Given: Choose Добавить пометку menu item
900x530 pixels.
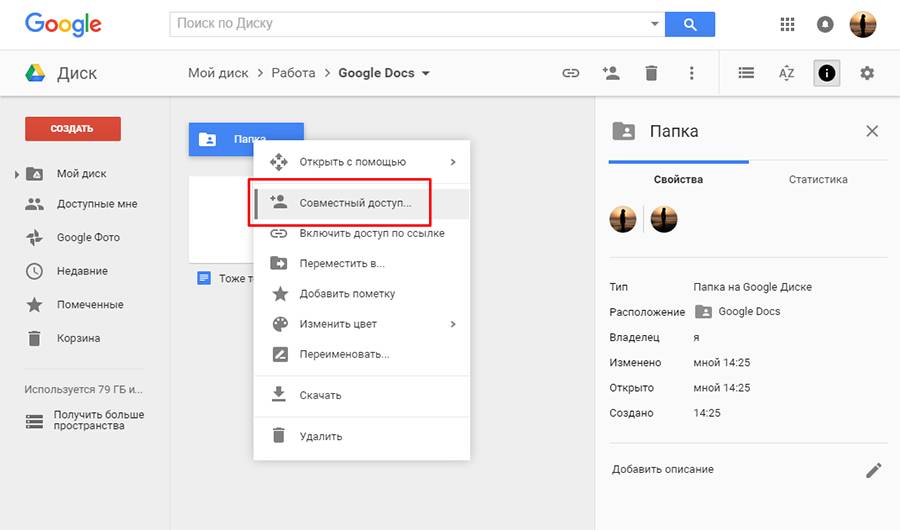Looking at the screenshot, I should (x=362, y=293).
